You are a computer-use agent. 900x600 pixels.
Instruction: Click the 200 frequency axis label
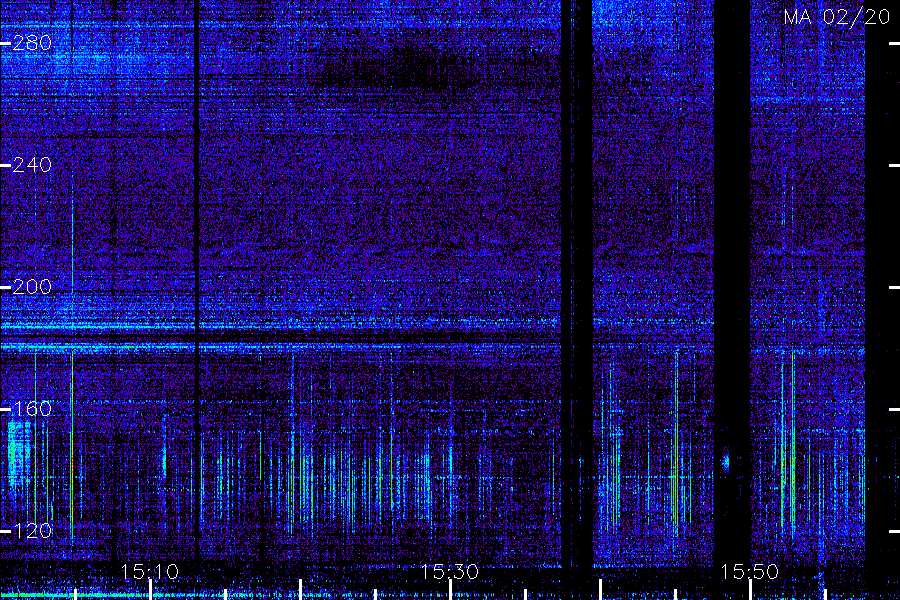(32, 287)
